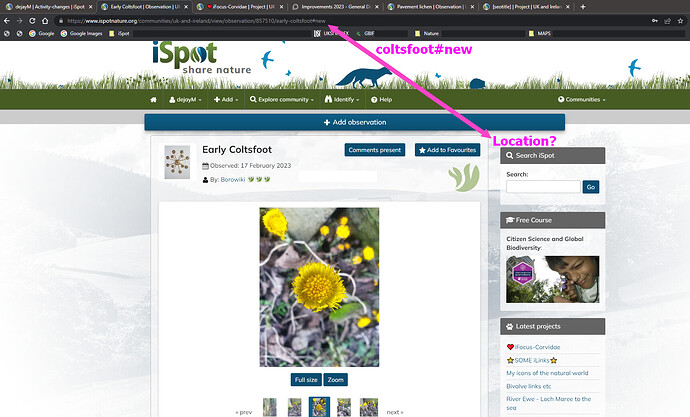Click the share page icon in address bar

click(x=668, y=21)
